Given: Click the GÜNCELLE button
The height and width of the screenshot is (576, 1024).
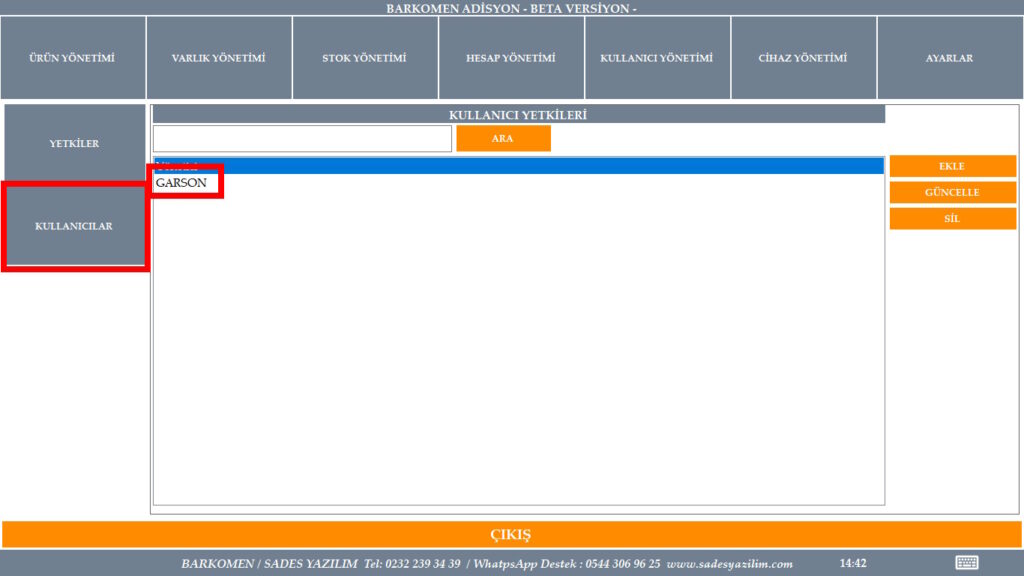Looking at the screenshot, I should click(953, 192).
